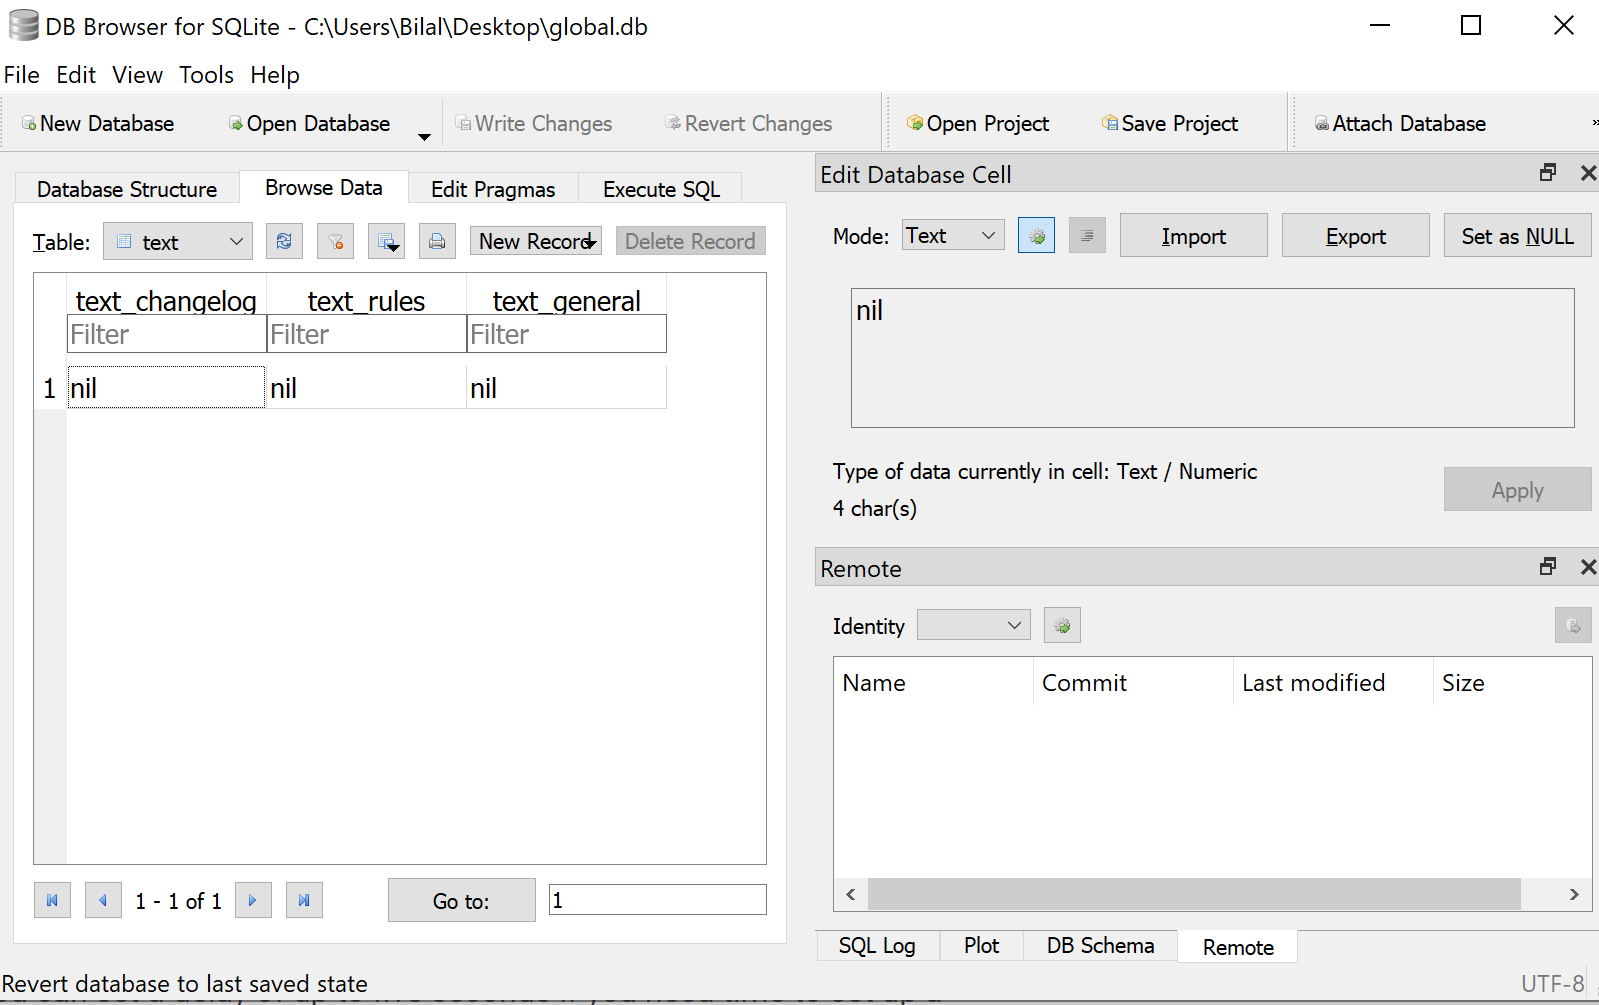Focus the Go to record number field
1599x1005 pixels.
click(x=657, y=900)
